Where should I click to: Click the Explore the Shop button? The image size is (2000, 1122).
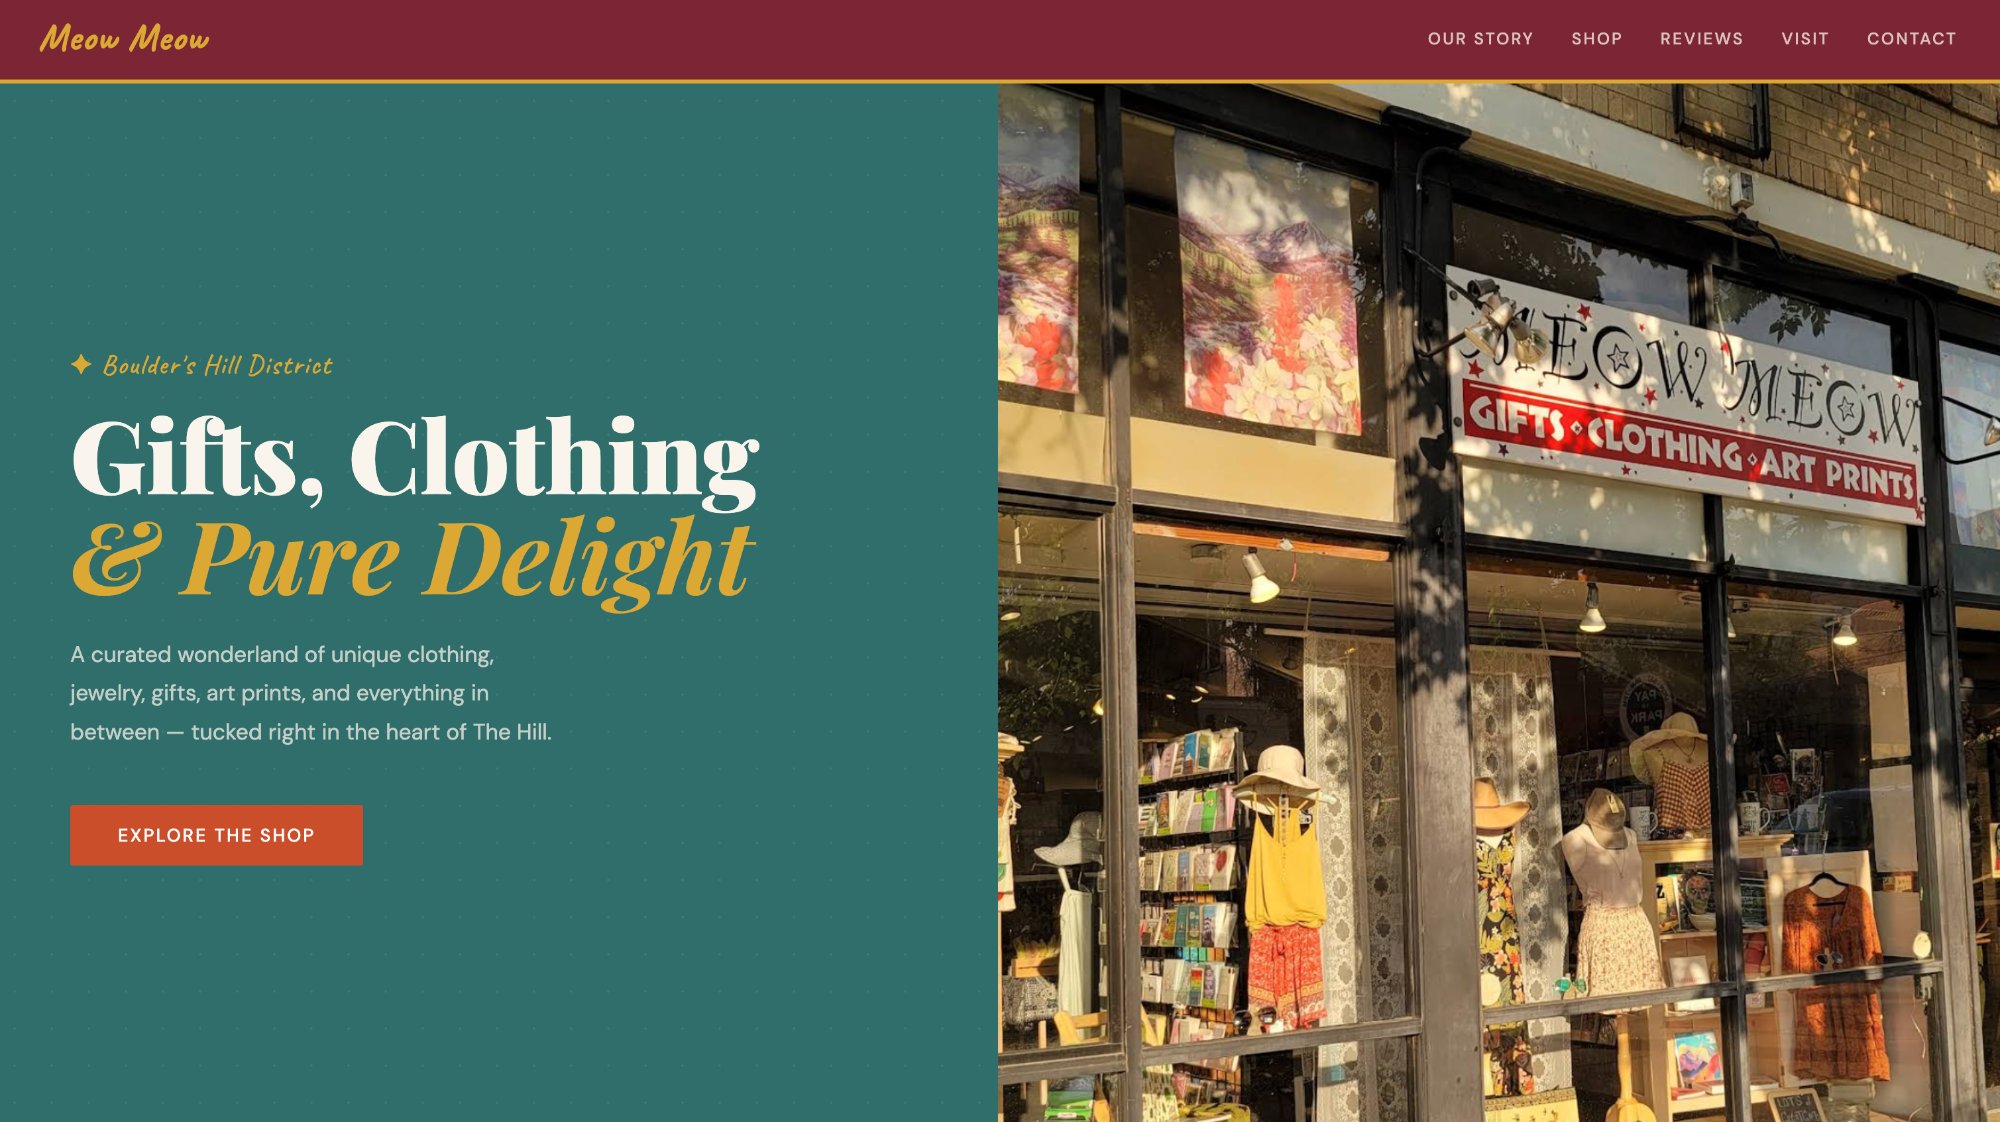[216, 835]
